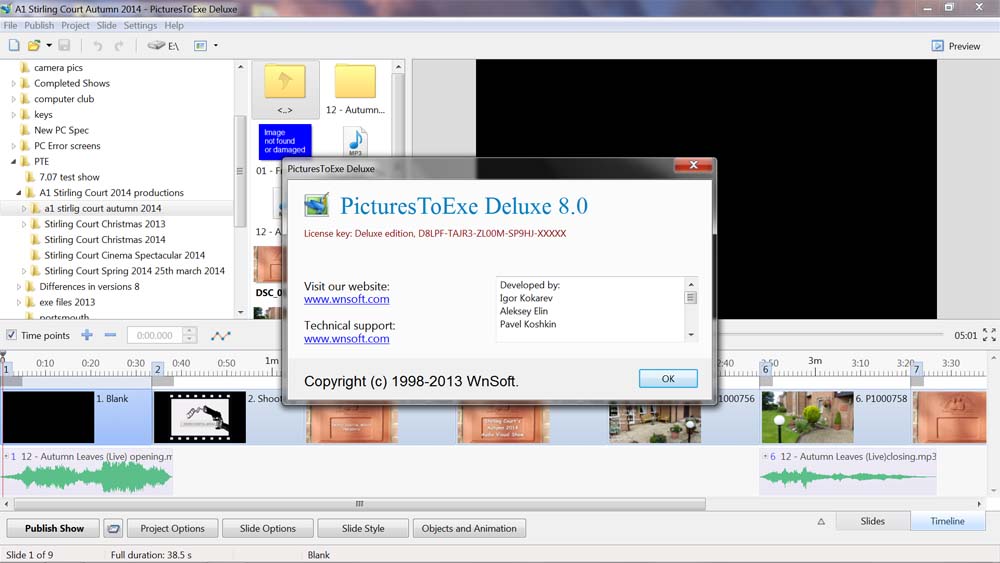1000x563 pixels.
Task: Select the 7.07 test show folder
Action: [x=69, y=177]
